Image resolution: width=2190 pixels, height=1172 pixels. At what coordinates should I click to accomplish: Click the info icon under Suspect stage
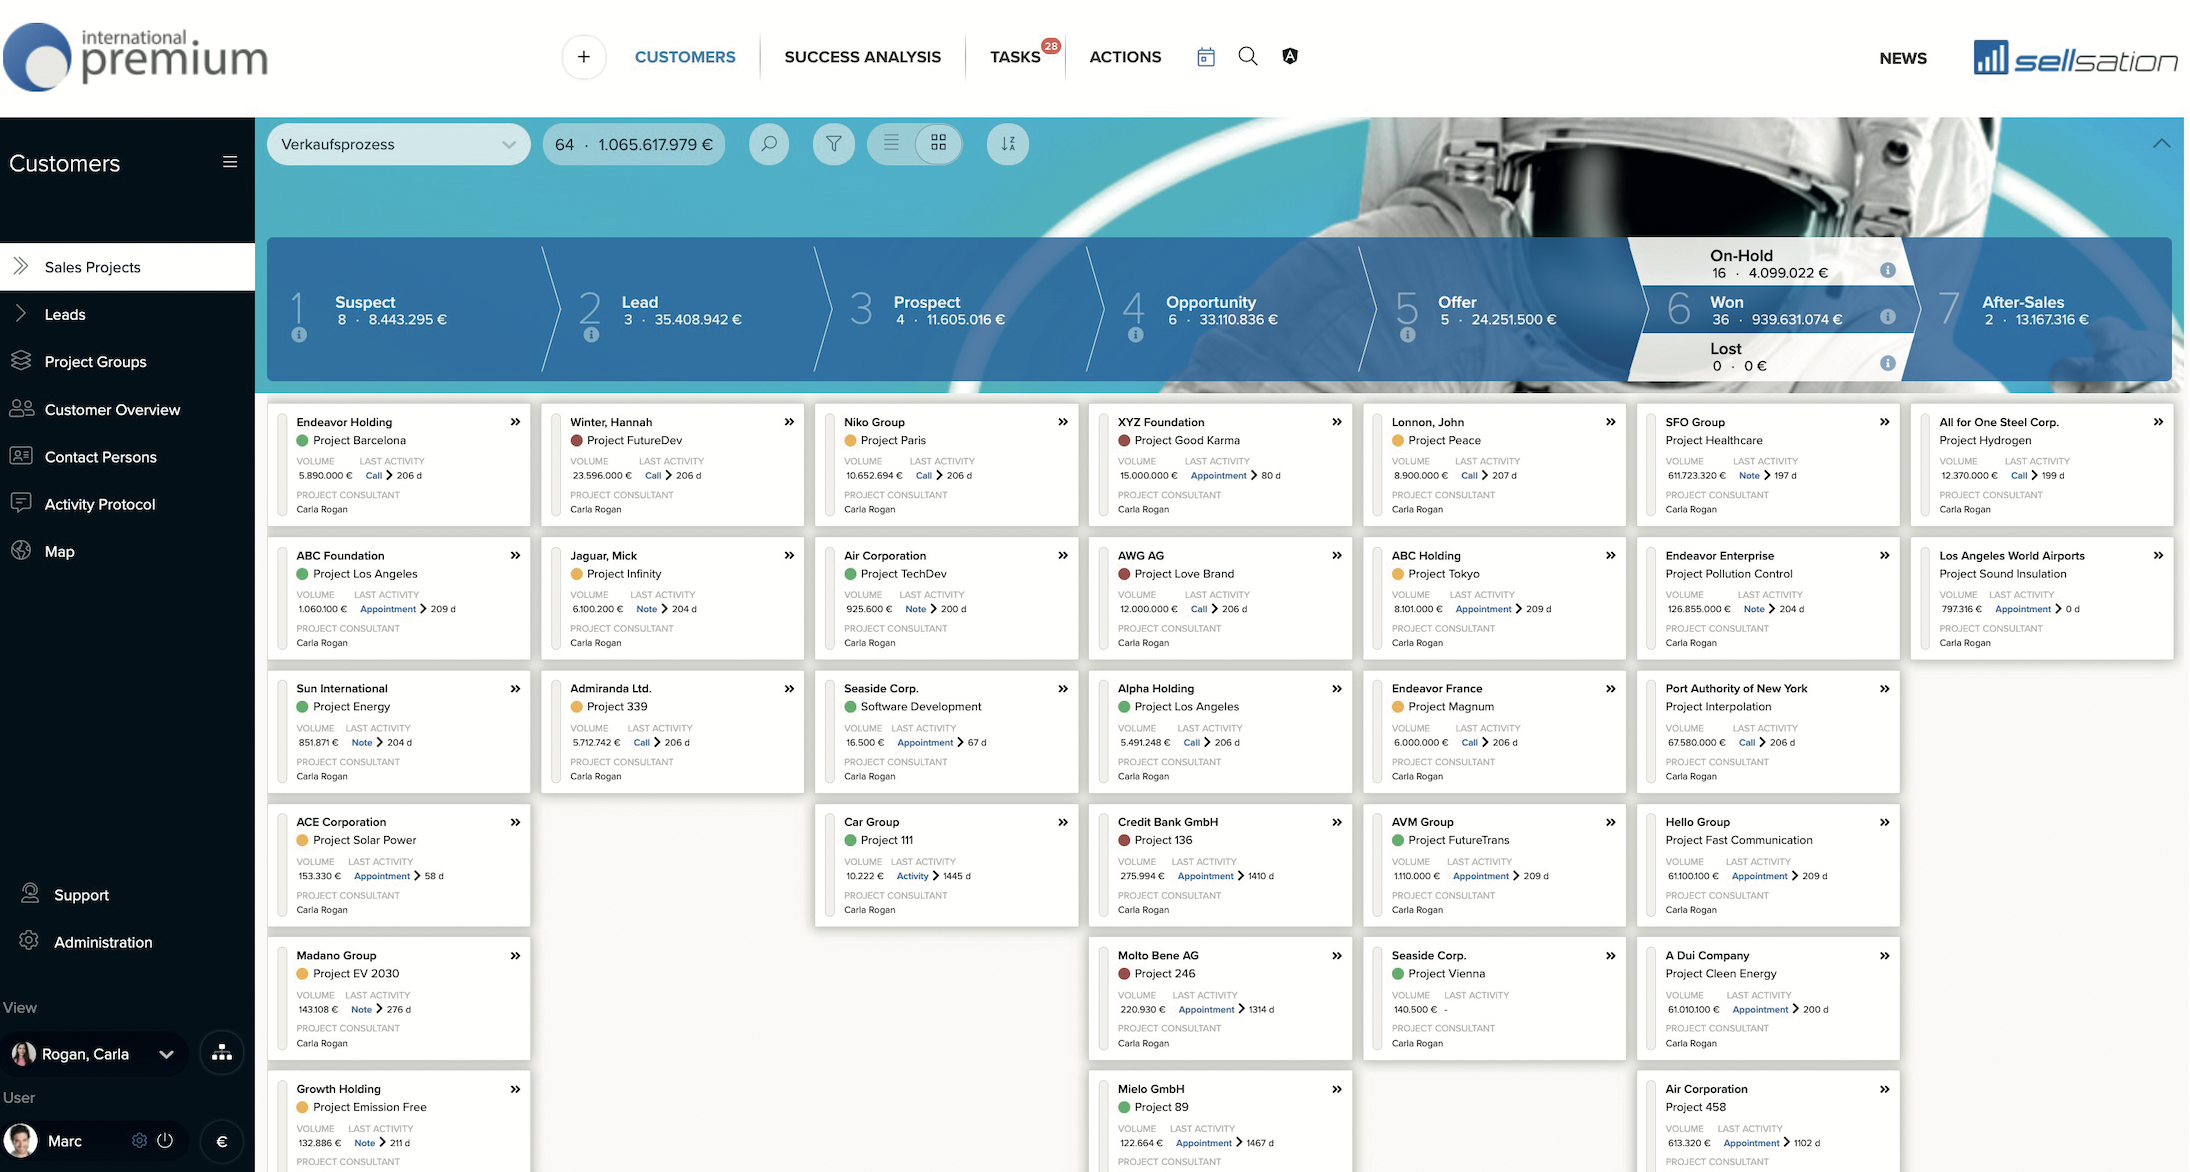click(x=298, y=335)
